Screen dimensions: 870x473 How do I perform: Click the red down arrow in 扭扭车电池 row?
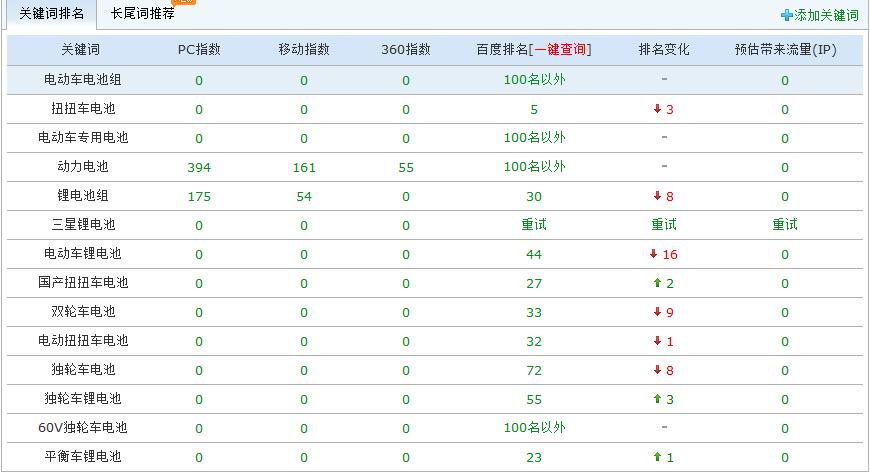point(657,109)
